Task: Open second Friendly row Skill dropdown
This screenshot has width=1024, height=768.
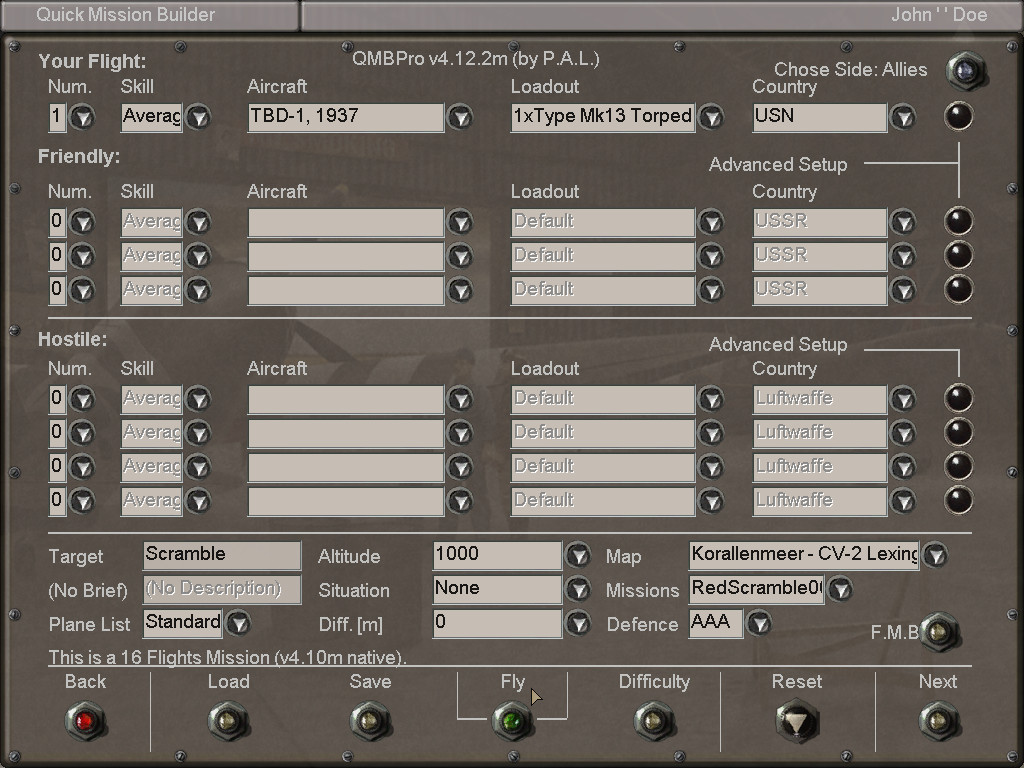Action: tap(199, 256)
